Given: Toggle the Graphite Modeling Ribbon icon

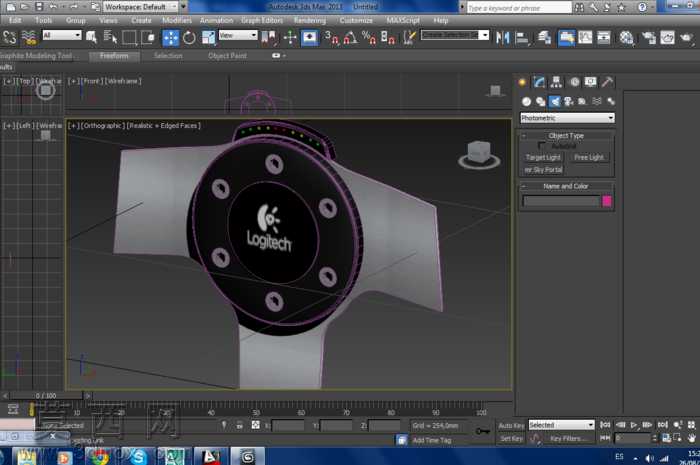Looking at the screenshot, I should (x=566, y=37).
